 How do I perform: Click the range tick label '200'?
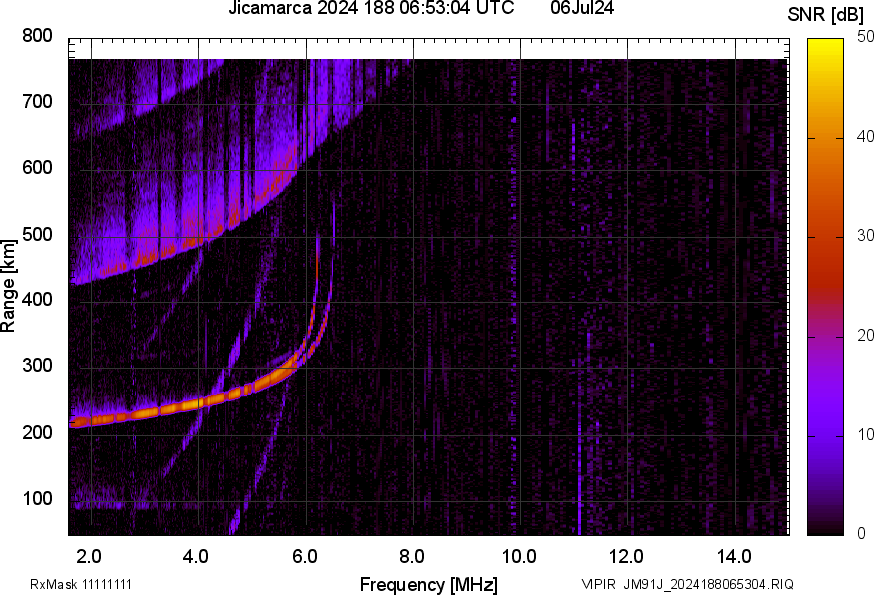coord(37,432)
